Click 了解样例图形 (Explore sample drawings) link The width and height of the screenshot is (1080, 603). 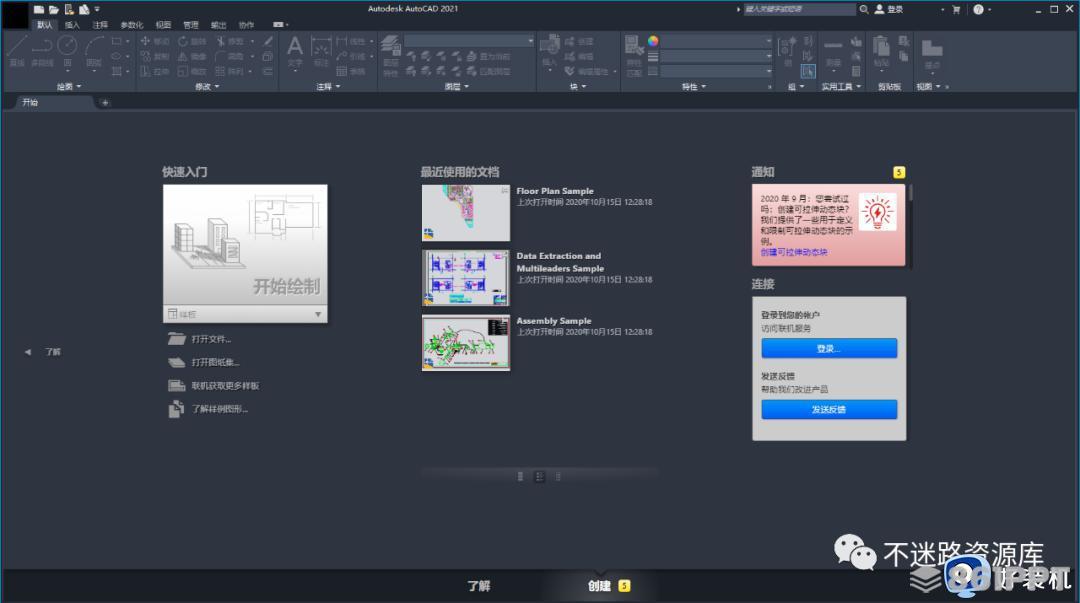coord(220,409)
